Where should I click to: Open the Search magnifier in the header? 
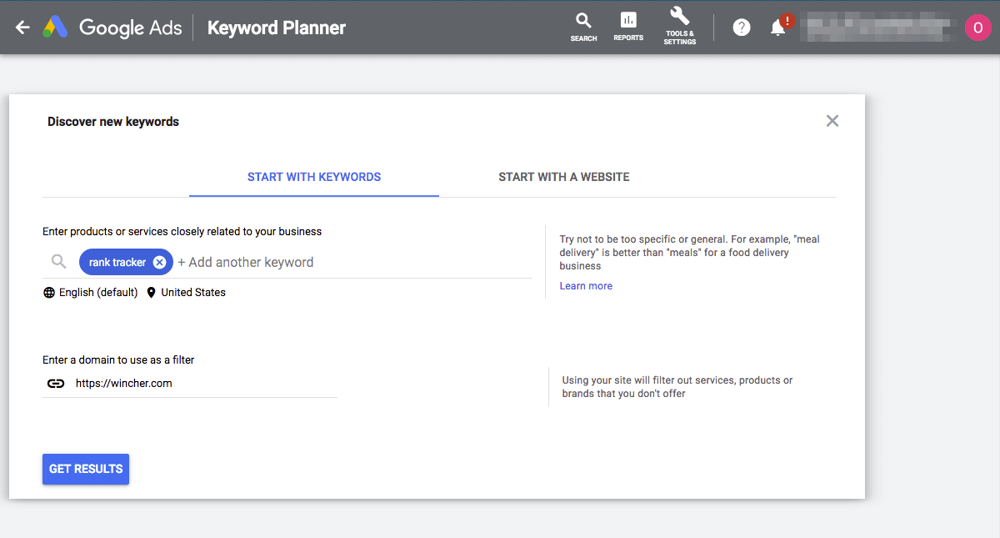point(584,27)
